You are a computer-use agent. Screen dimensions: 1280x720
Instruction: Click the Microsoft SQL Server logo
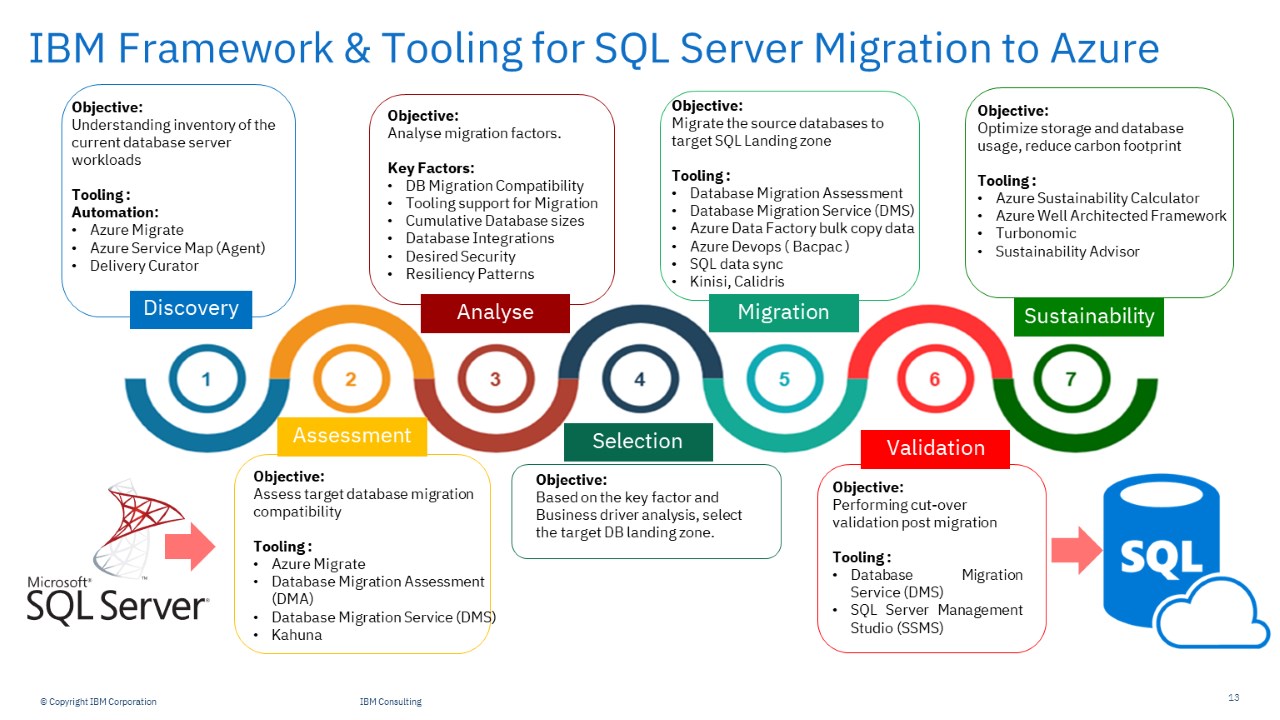point(118,552)
